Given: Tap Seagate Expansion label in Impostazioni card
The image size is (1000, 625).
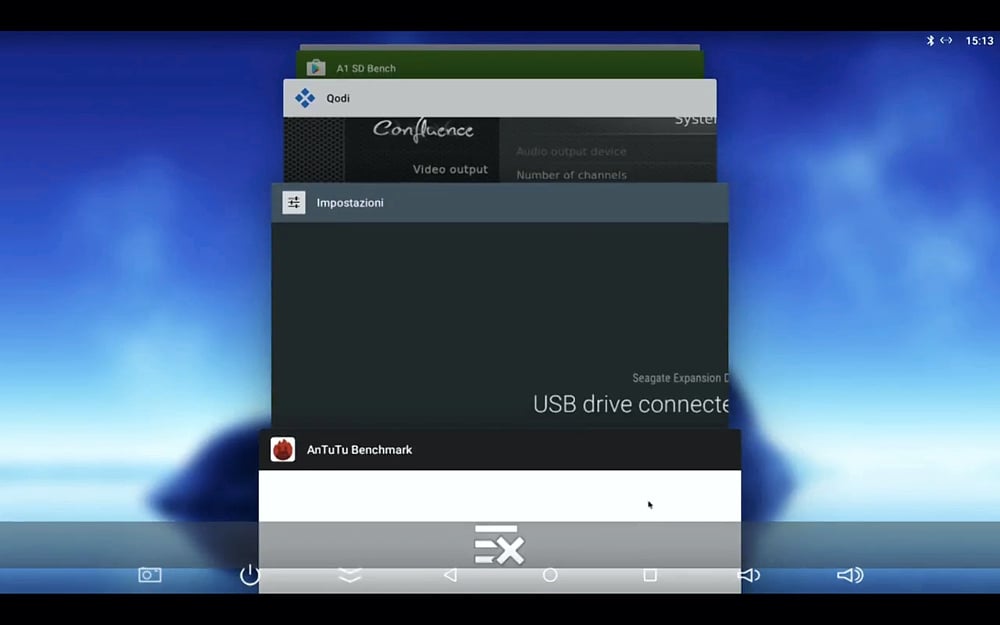Looking at the screenshot, I should click(x=680, y=378).
